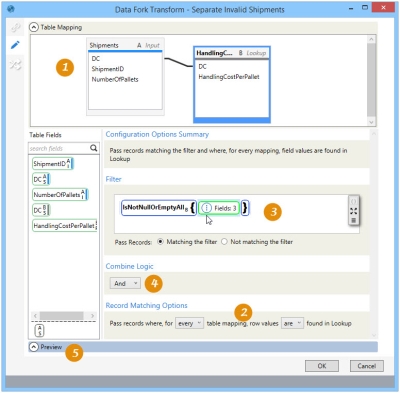Viewport: 400px width, 393px height.
Task: Select the IsNotNullOrEmptyAll function block
Action: coord(159,208)
